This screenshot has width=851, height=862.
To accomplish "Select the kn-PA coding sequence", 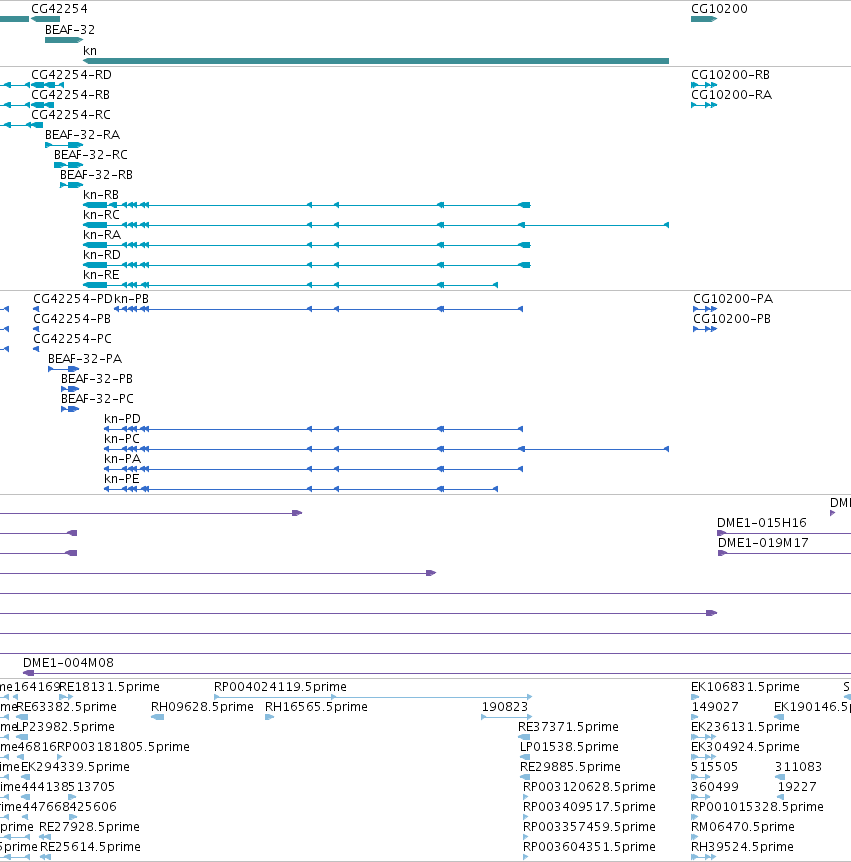I will (313, 469).
